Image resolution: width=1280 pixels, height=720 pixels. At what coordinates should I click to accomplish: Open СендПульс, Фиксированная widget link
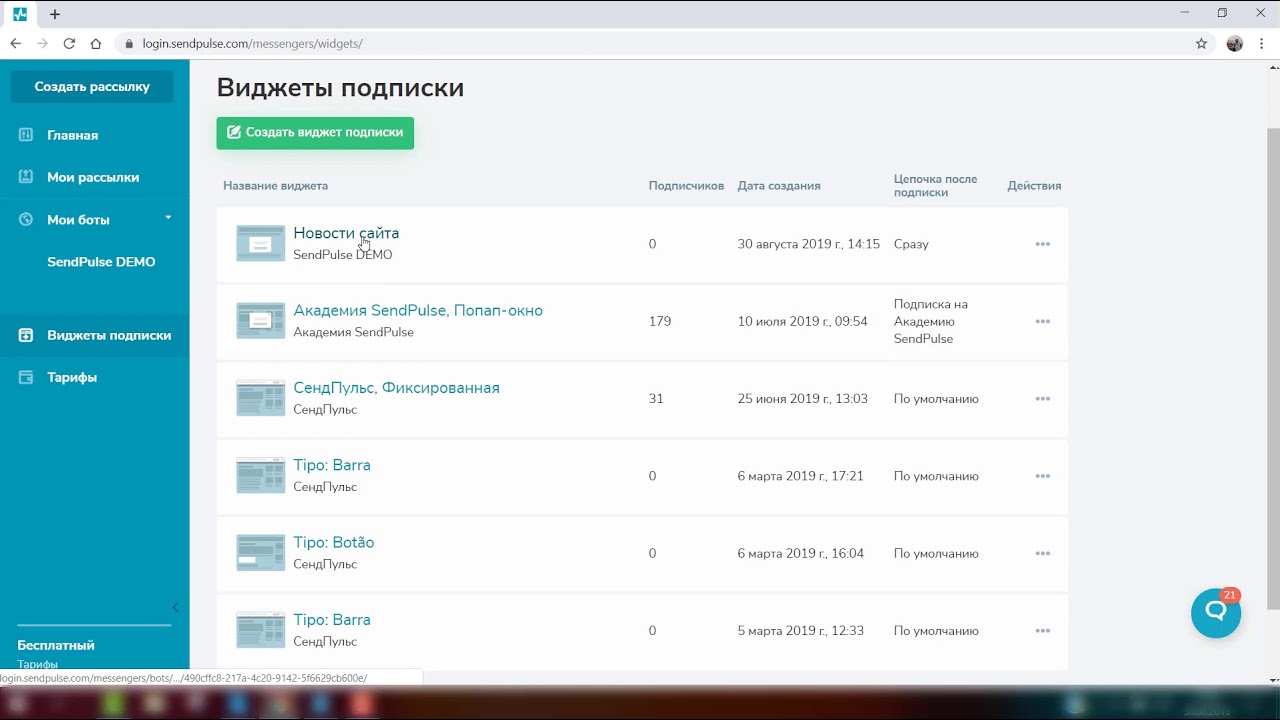tap(396, 388)
